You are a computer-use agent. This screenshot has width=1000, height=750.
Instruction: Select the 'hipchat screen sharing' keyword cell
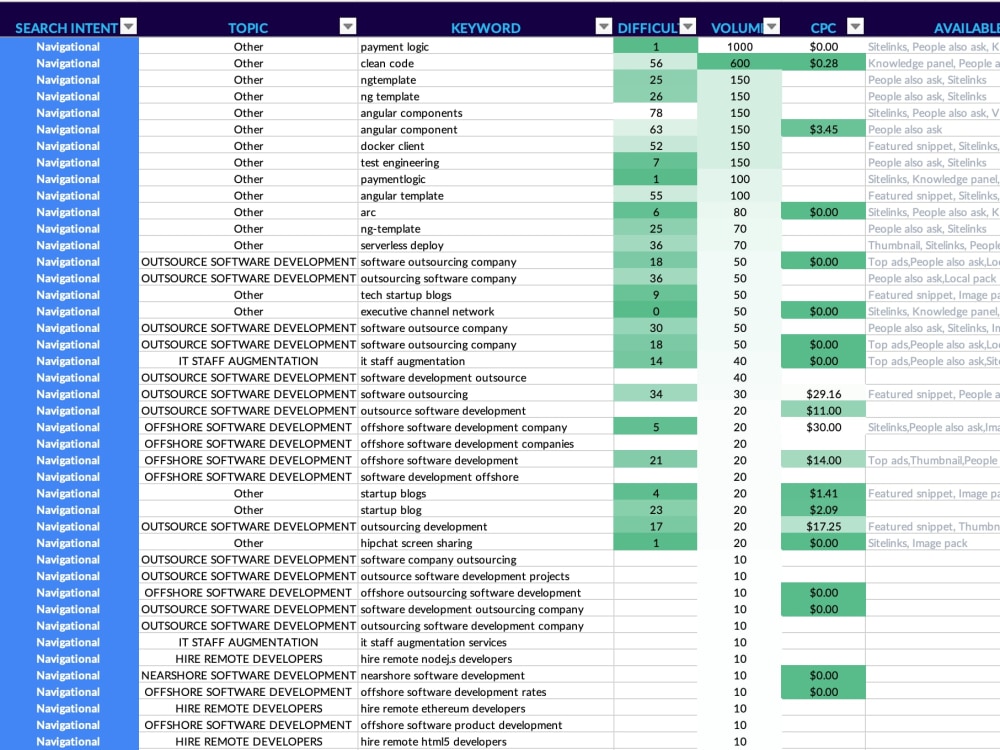point(485,543)
